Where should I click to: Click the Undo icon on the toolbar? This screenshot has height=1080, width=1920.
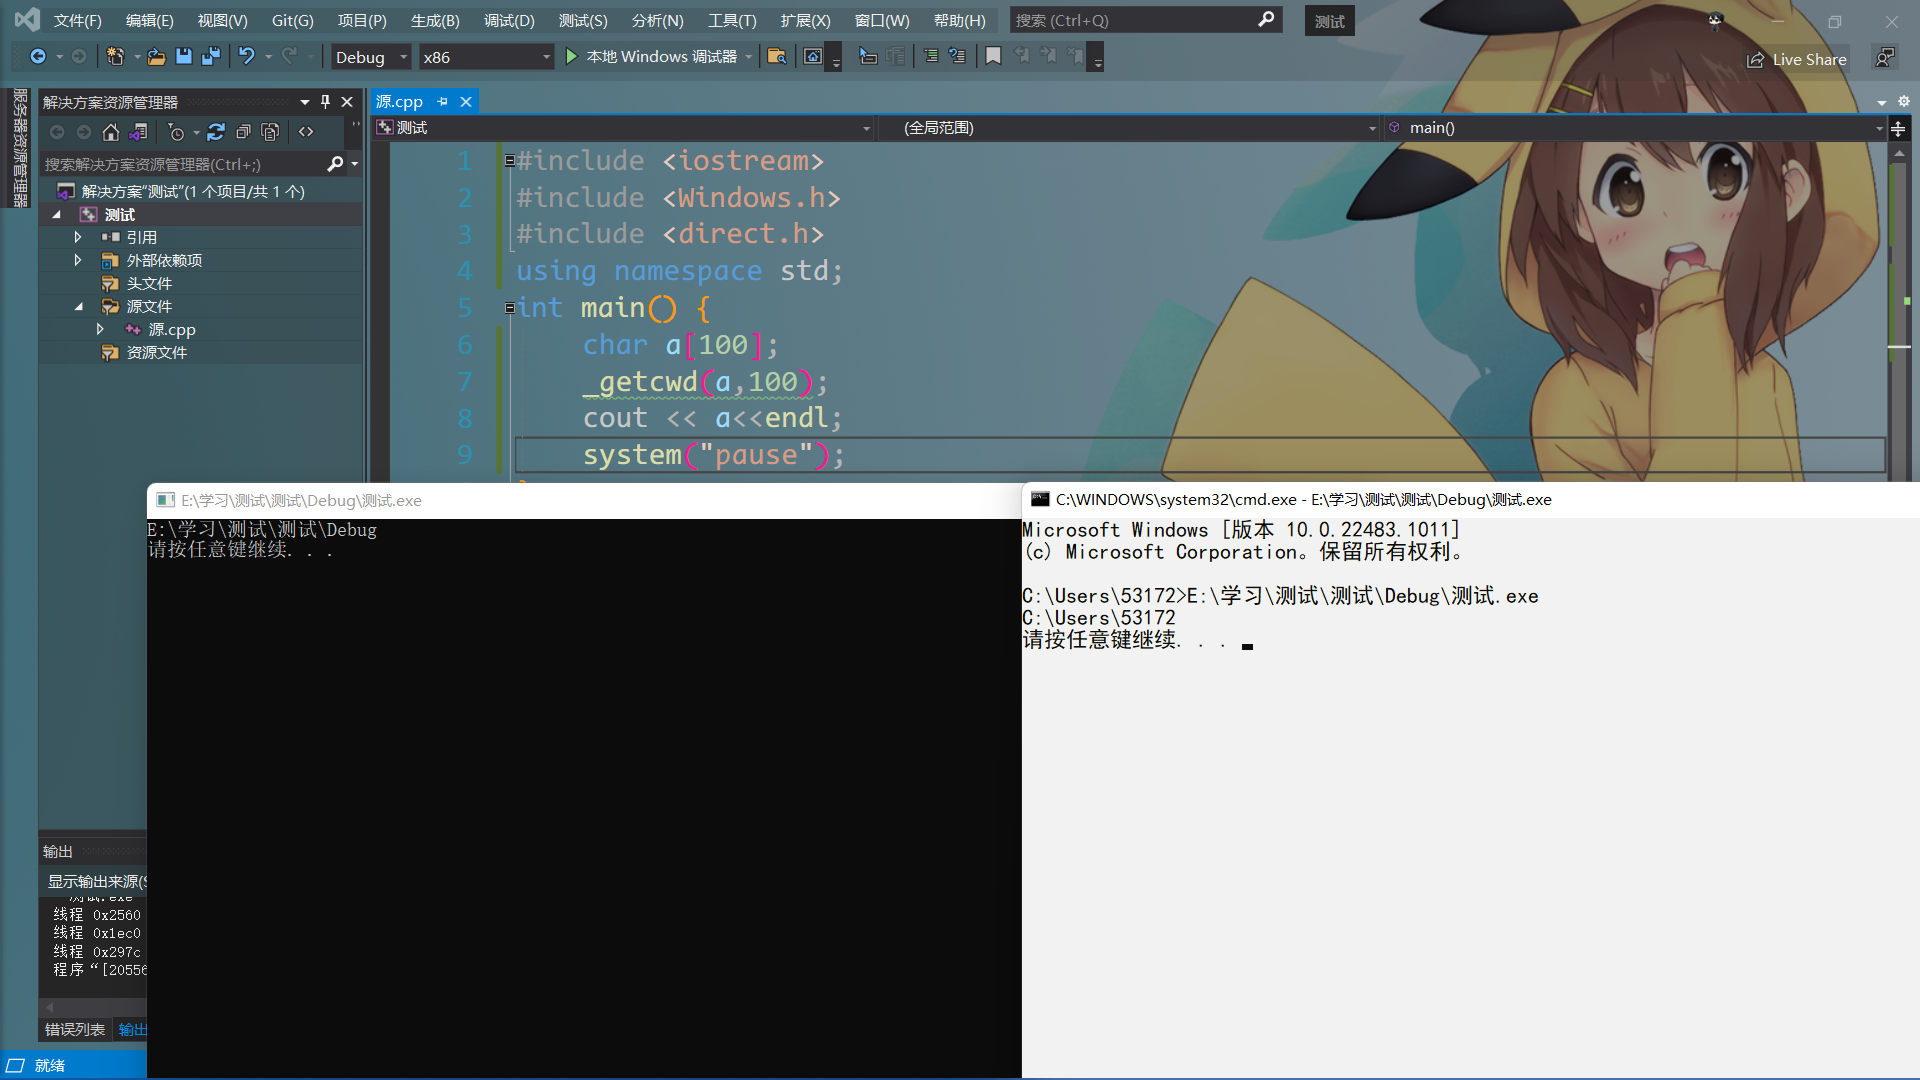click(248, 57)
